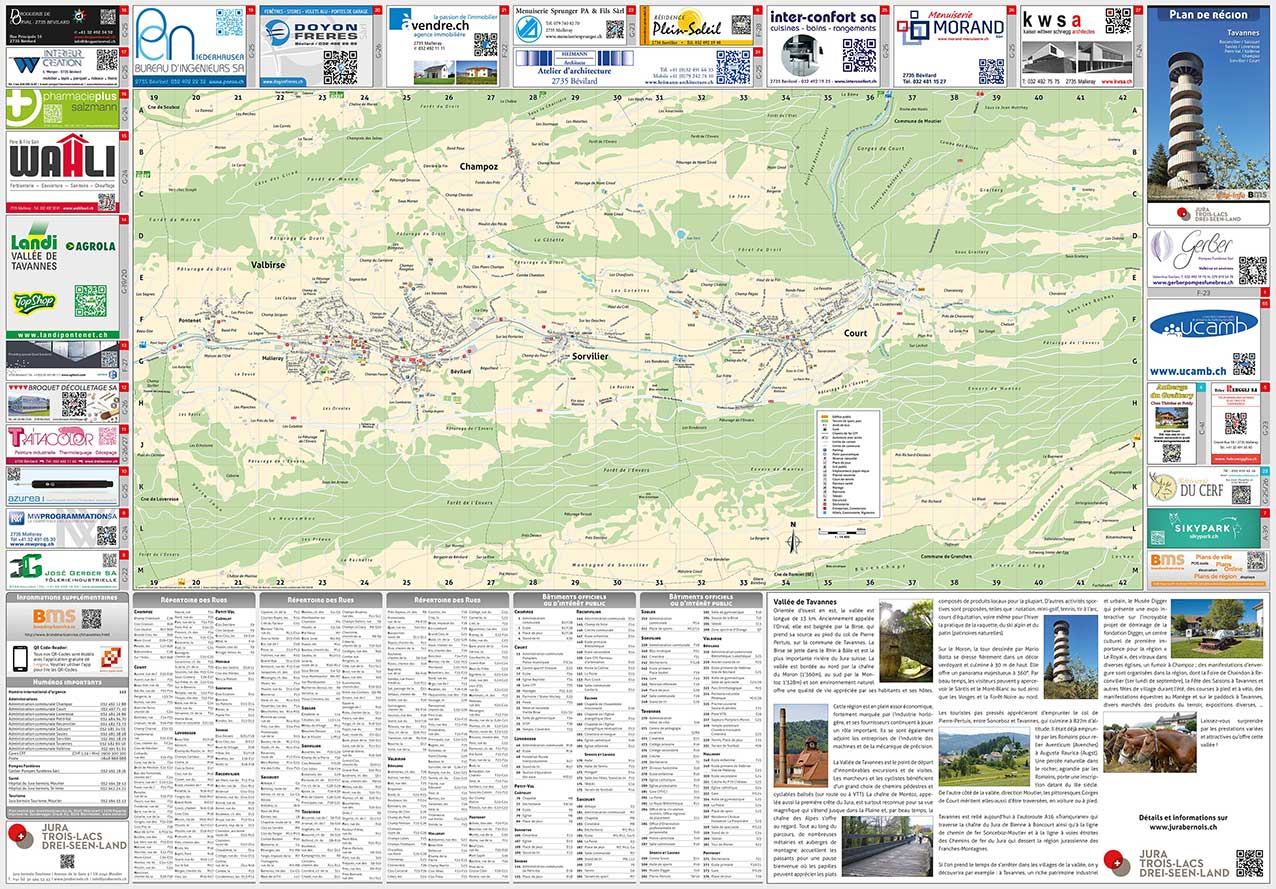Screen dimensions: 1276x889
Task: Click the Champoz label on the map
Action: (x=480, y=165)
